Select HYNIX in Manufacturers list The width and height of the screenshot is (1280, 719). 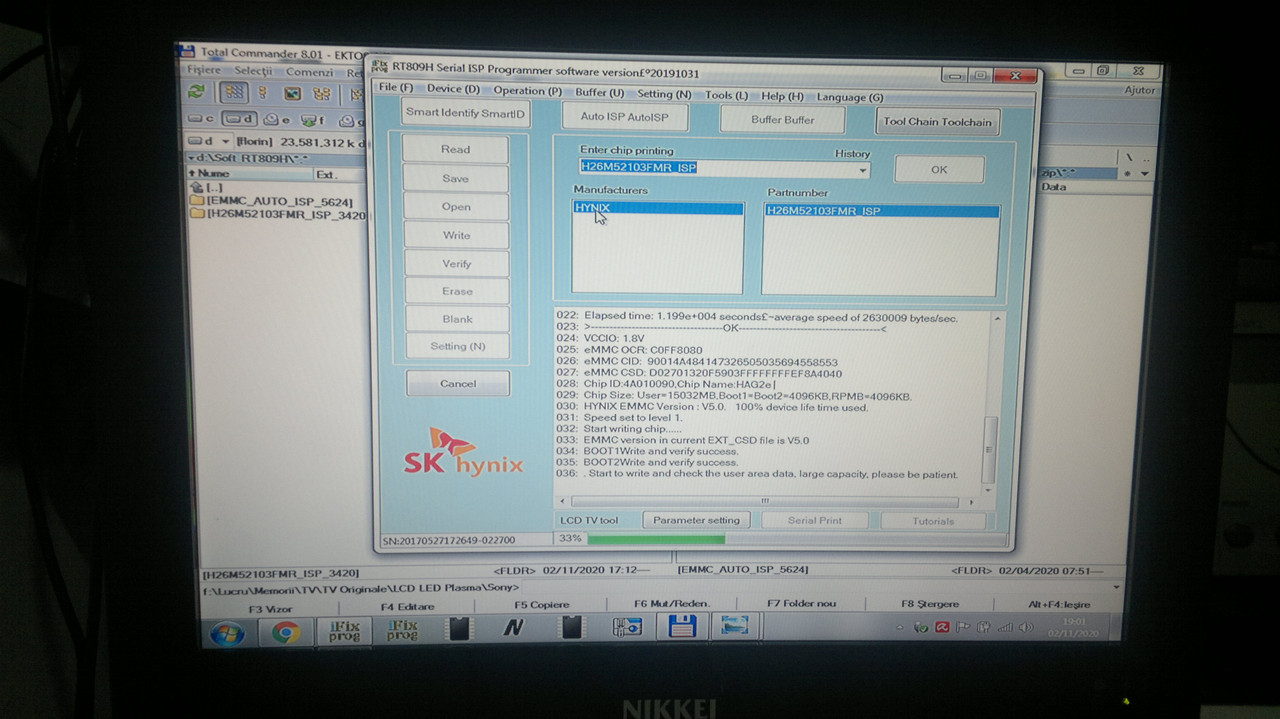tap(658, 209)
